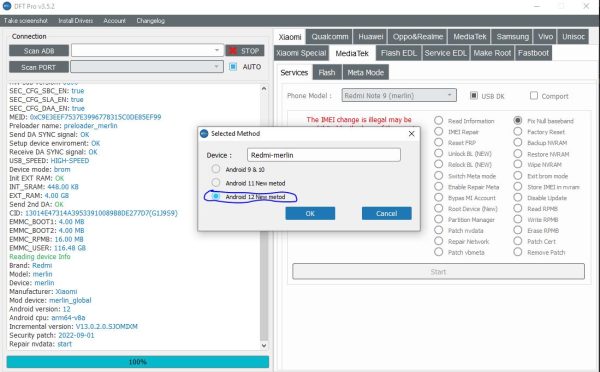The height and width of the screenshot is (372, 600).
Task: Select Reset FRP radio option
Action: tap(439, 142)
